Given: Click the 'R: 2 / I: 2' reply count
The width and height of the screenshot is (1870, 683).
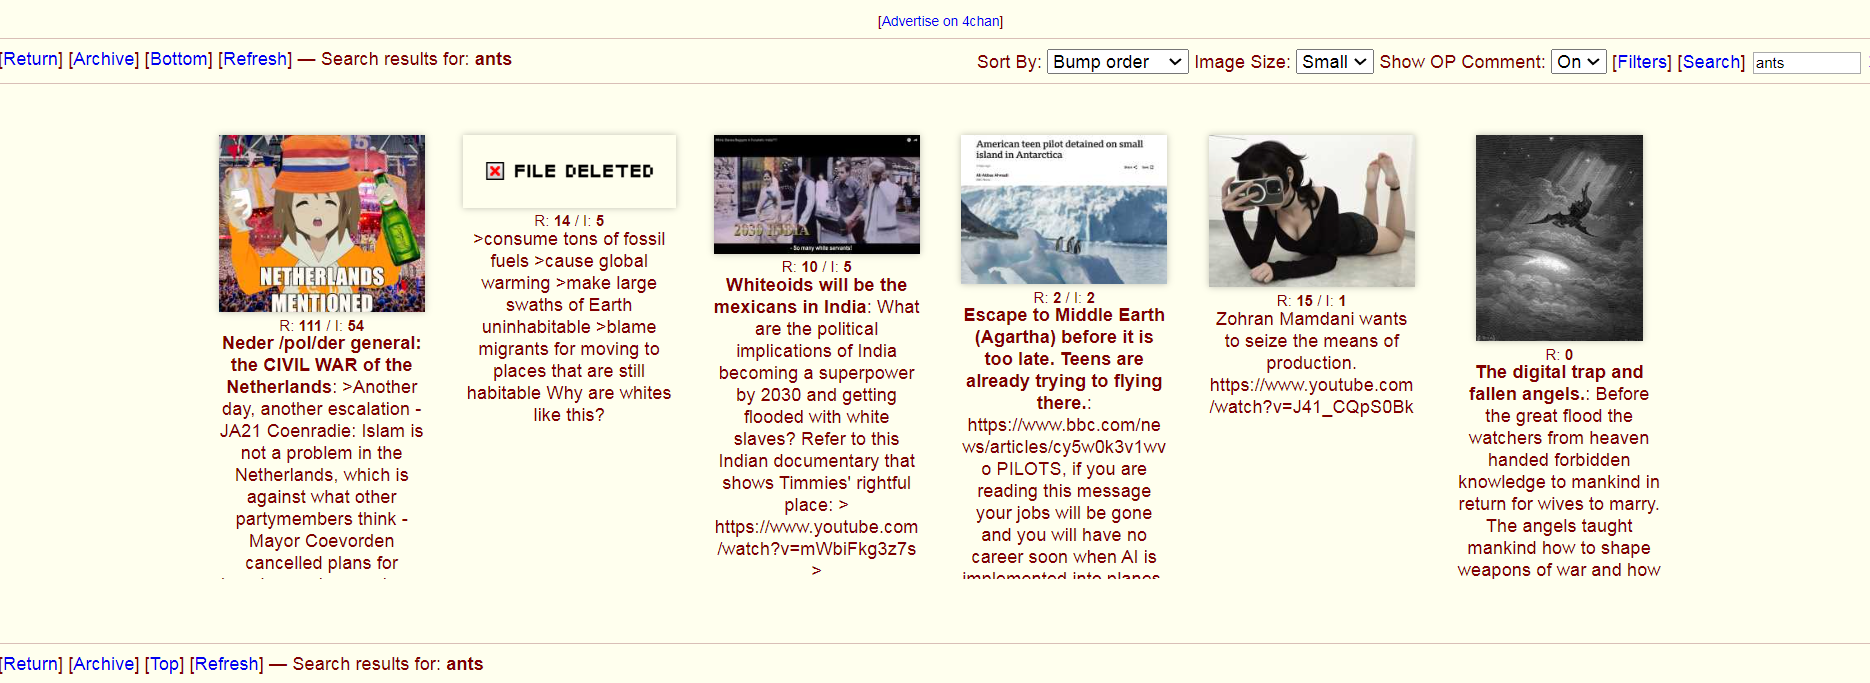Looking at the screenshot, I should tap(1064, 298).
